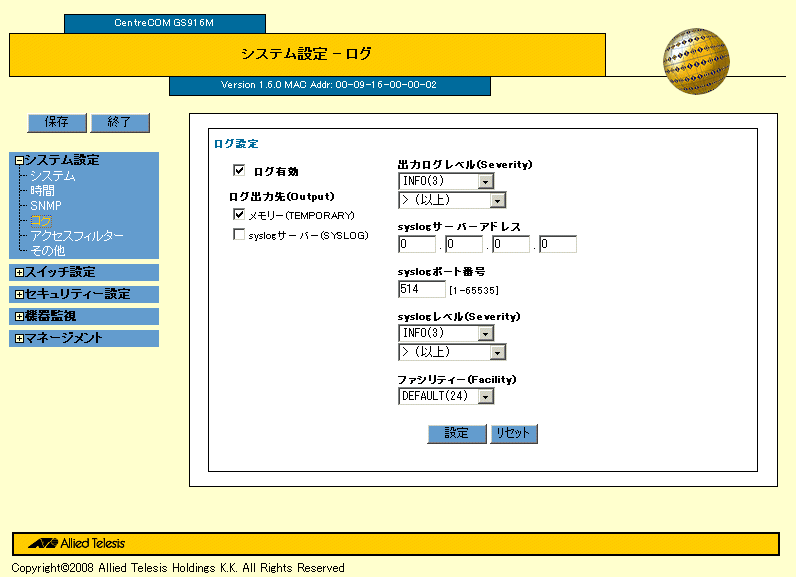This screenshot has width=796, height=577.
Task: Expand the マネージメント menu section
Action: click(x=19, y=338)
